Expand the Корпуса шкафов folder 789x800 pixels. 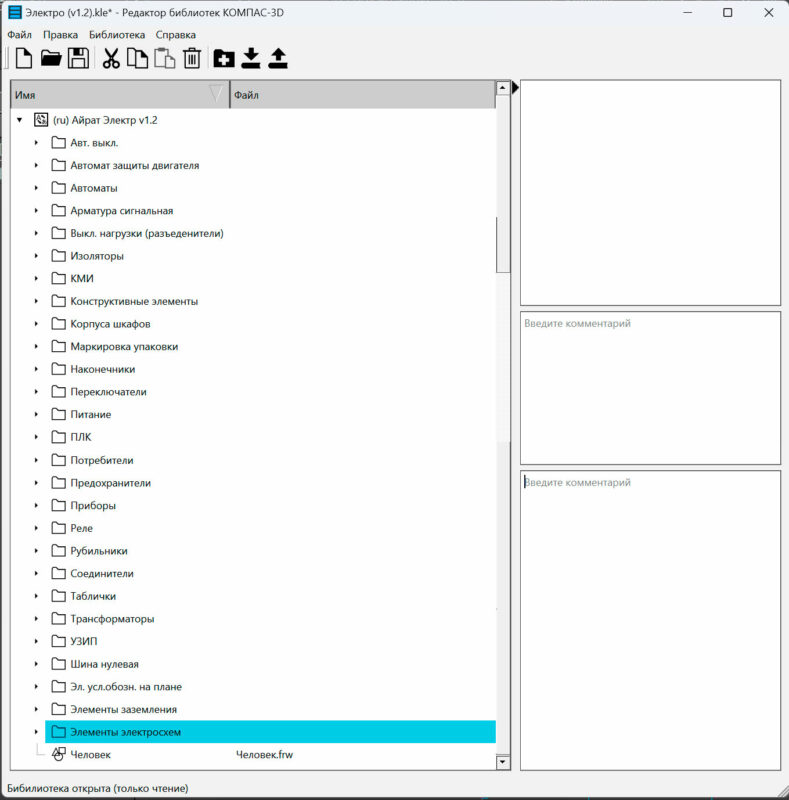[36, 323]
